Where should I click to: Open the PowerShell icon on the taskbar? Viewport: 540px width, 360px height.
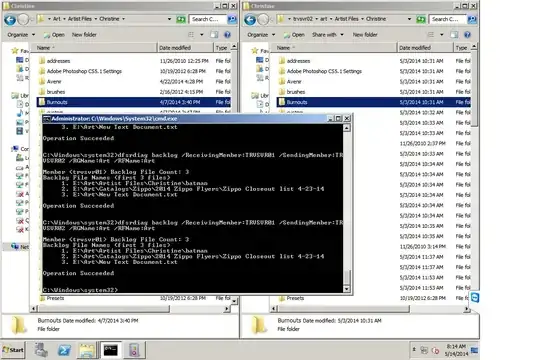click(64, 350)
